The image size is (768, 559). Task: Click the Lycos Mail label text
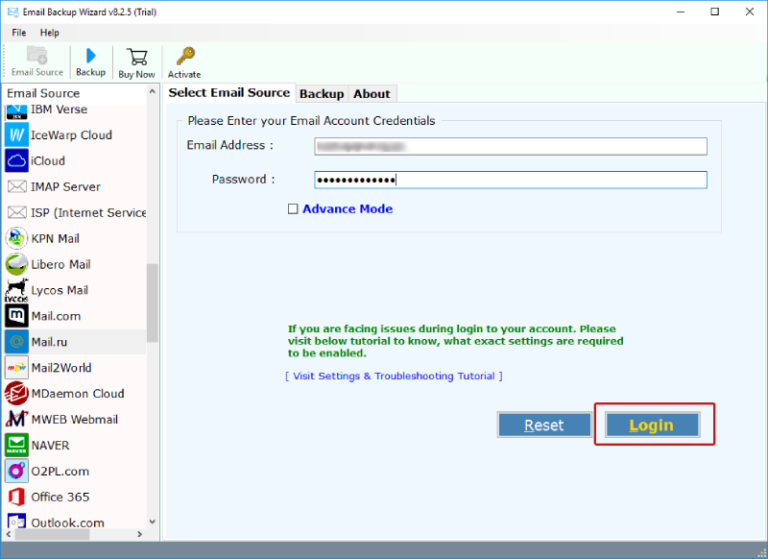click(x=60, y=290)
